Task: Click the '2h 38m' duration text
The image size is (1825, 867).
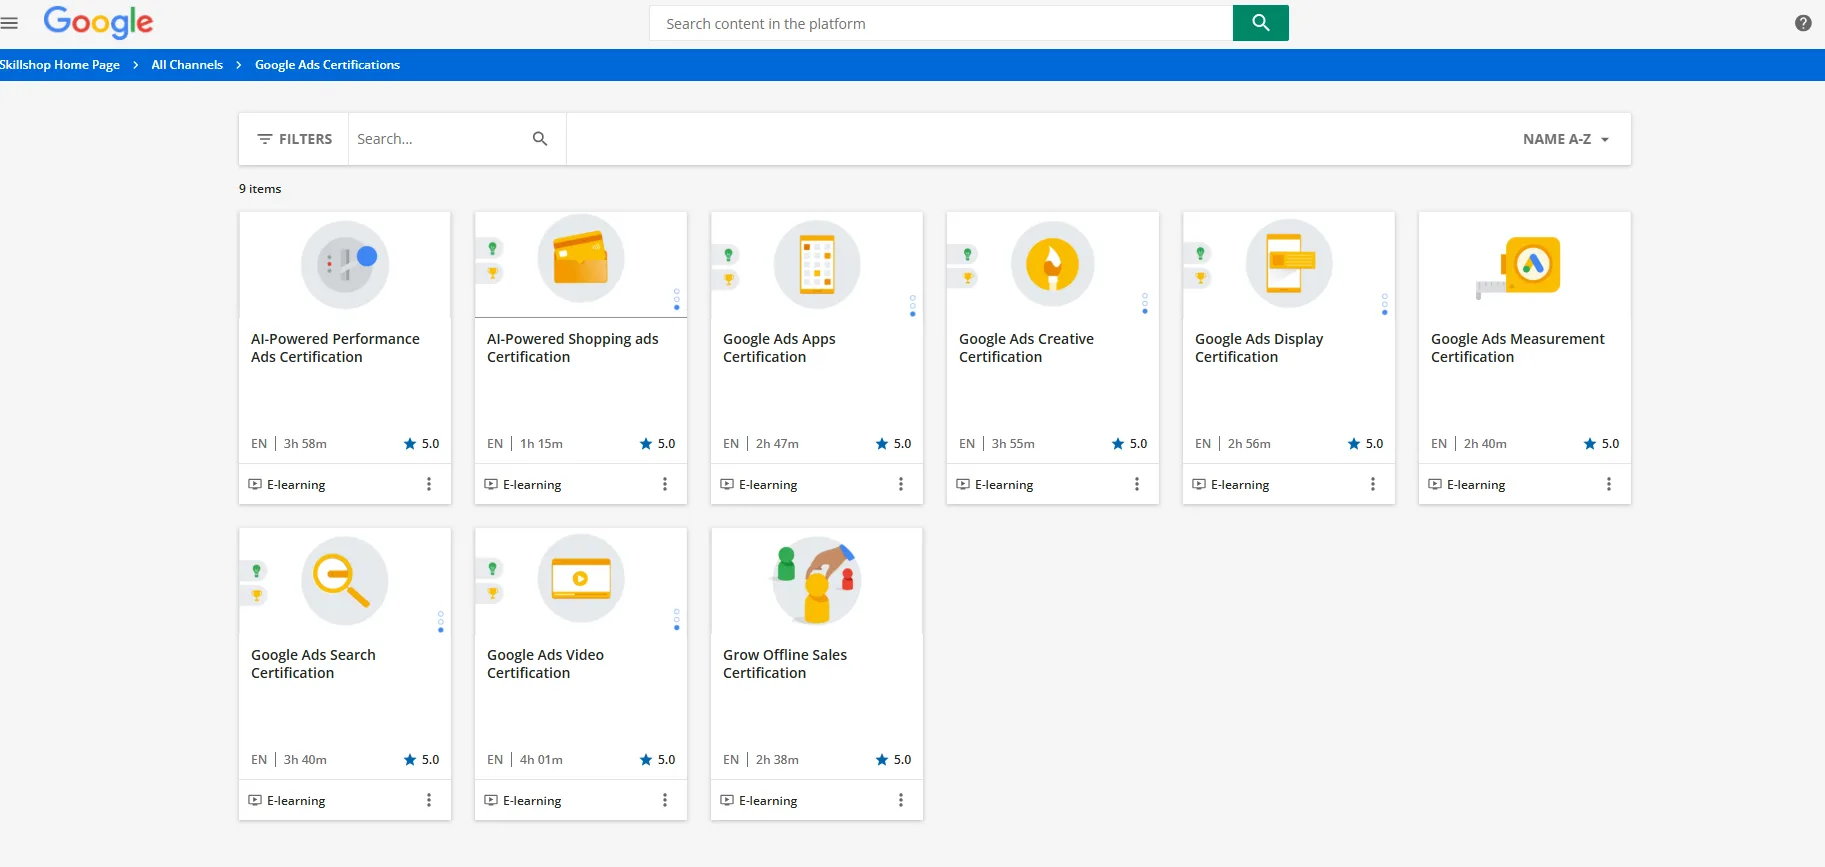Action: pos(777,760)
